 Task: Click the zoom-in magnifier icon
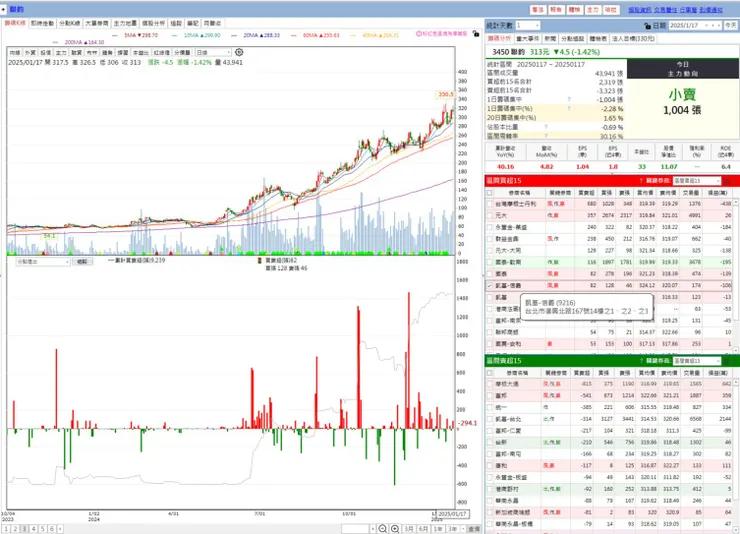tap(395, 529)
